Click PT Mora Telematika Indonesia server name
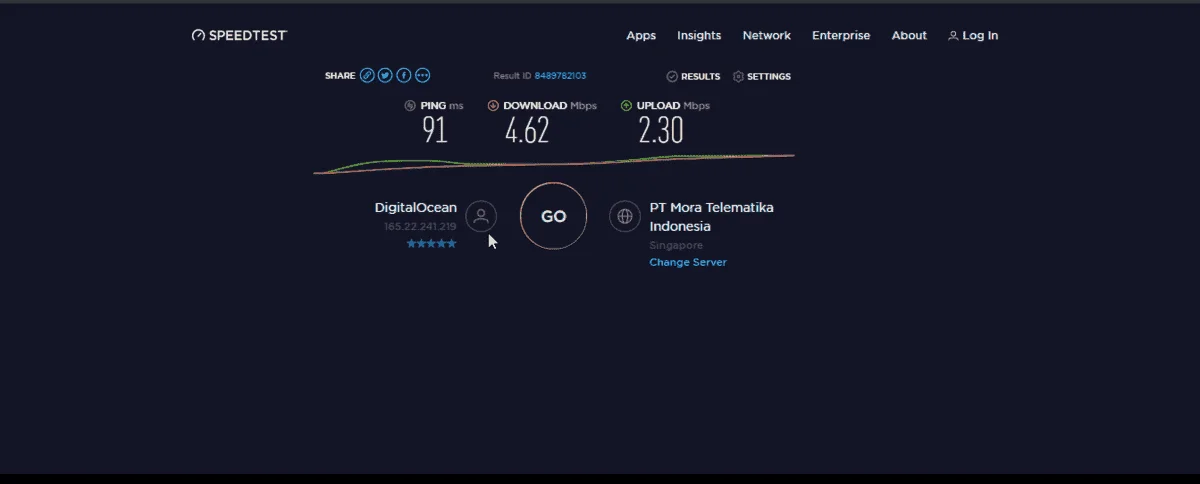The image size is (1200, 484). pyautogui.click(x=711, y=217)
